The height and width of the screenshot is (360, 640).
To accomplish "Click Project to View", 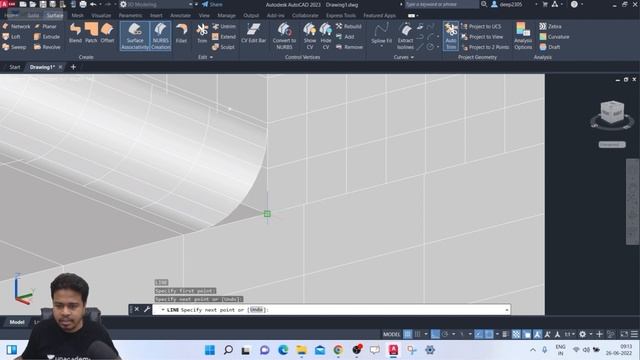I will click(482, 37).
